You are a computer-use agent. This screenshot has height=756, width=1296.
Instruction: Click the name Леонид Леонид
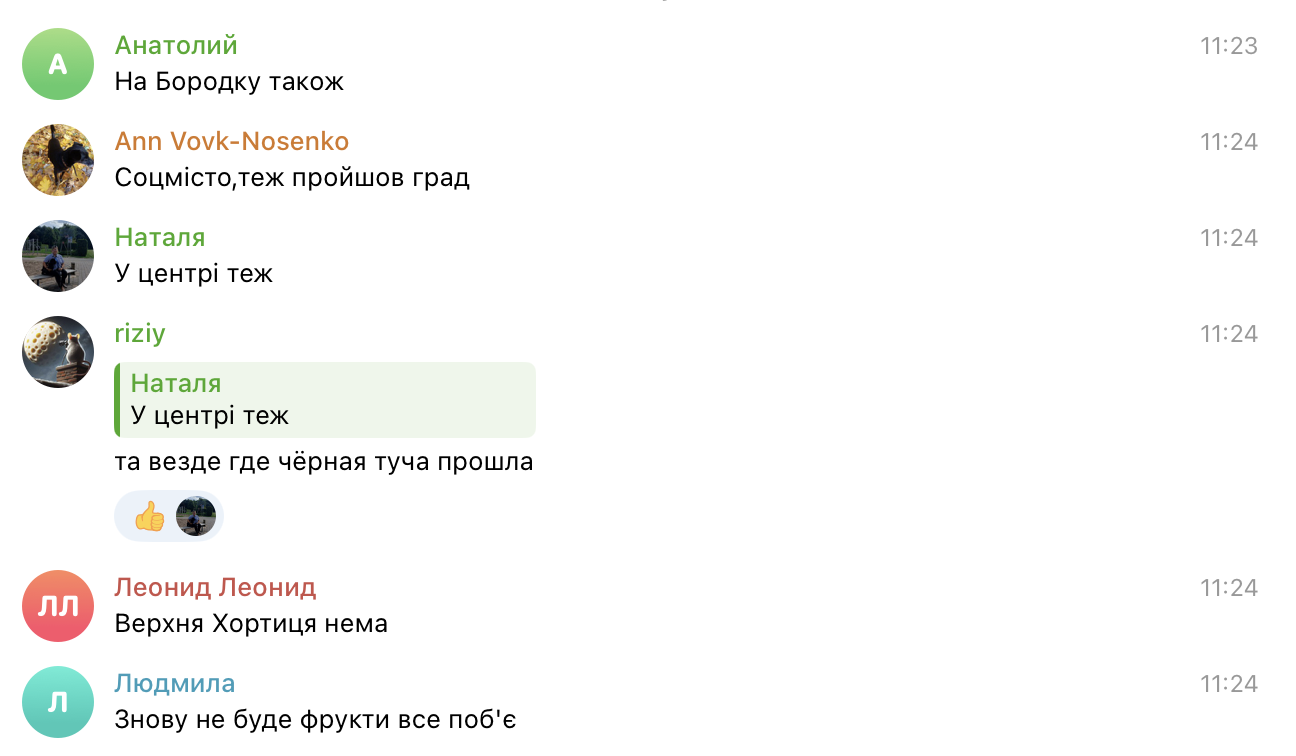(215, 587)
